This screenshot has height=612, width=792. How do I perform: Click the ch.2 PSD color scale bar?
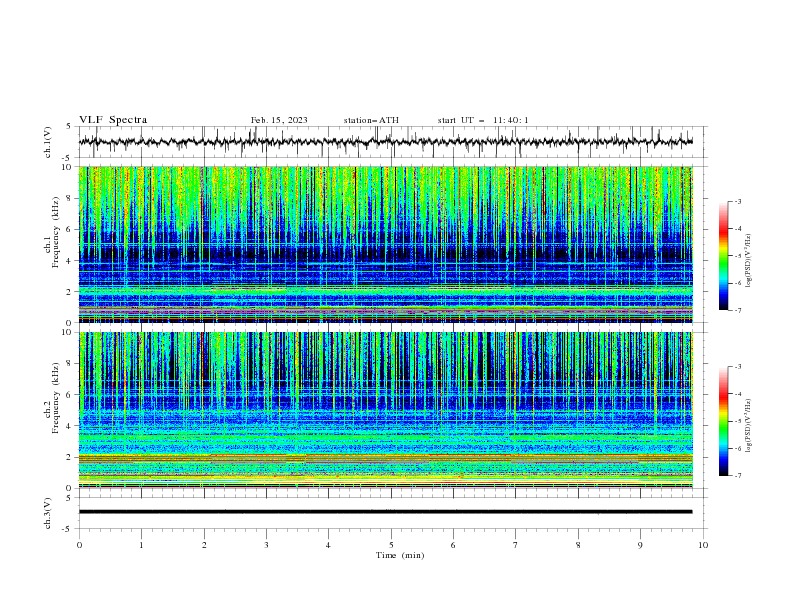pyautogui.click(x=723, y=421)
